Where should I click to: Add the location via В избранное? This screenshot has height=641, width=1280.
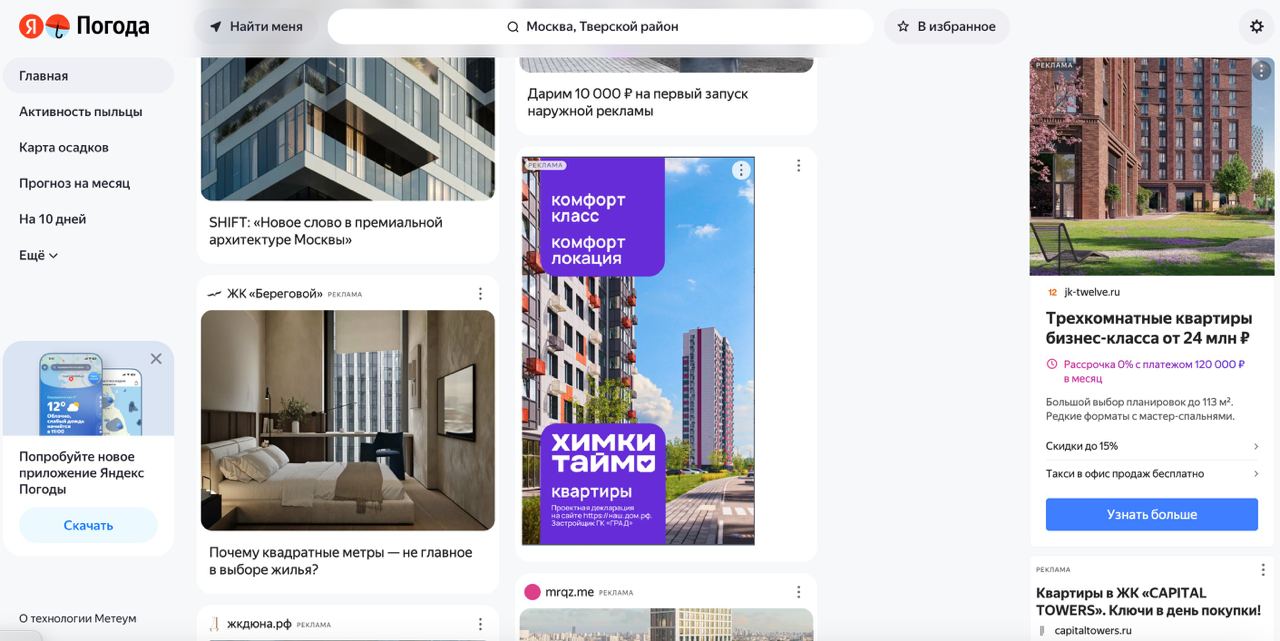(946, 26)
